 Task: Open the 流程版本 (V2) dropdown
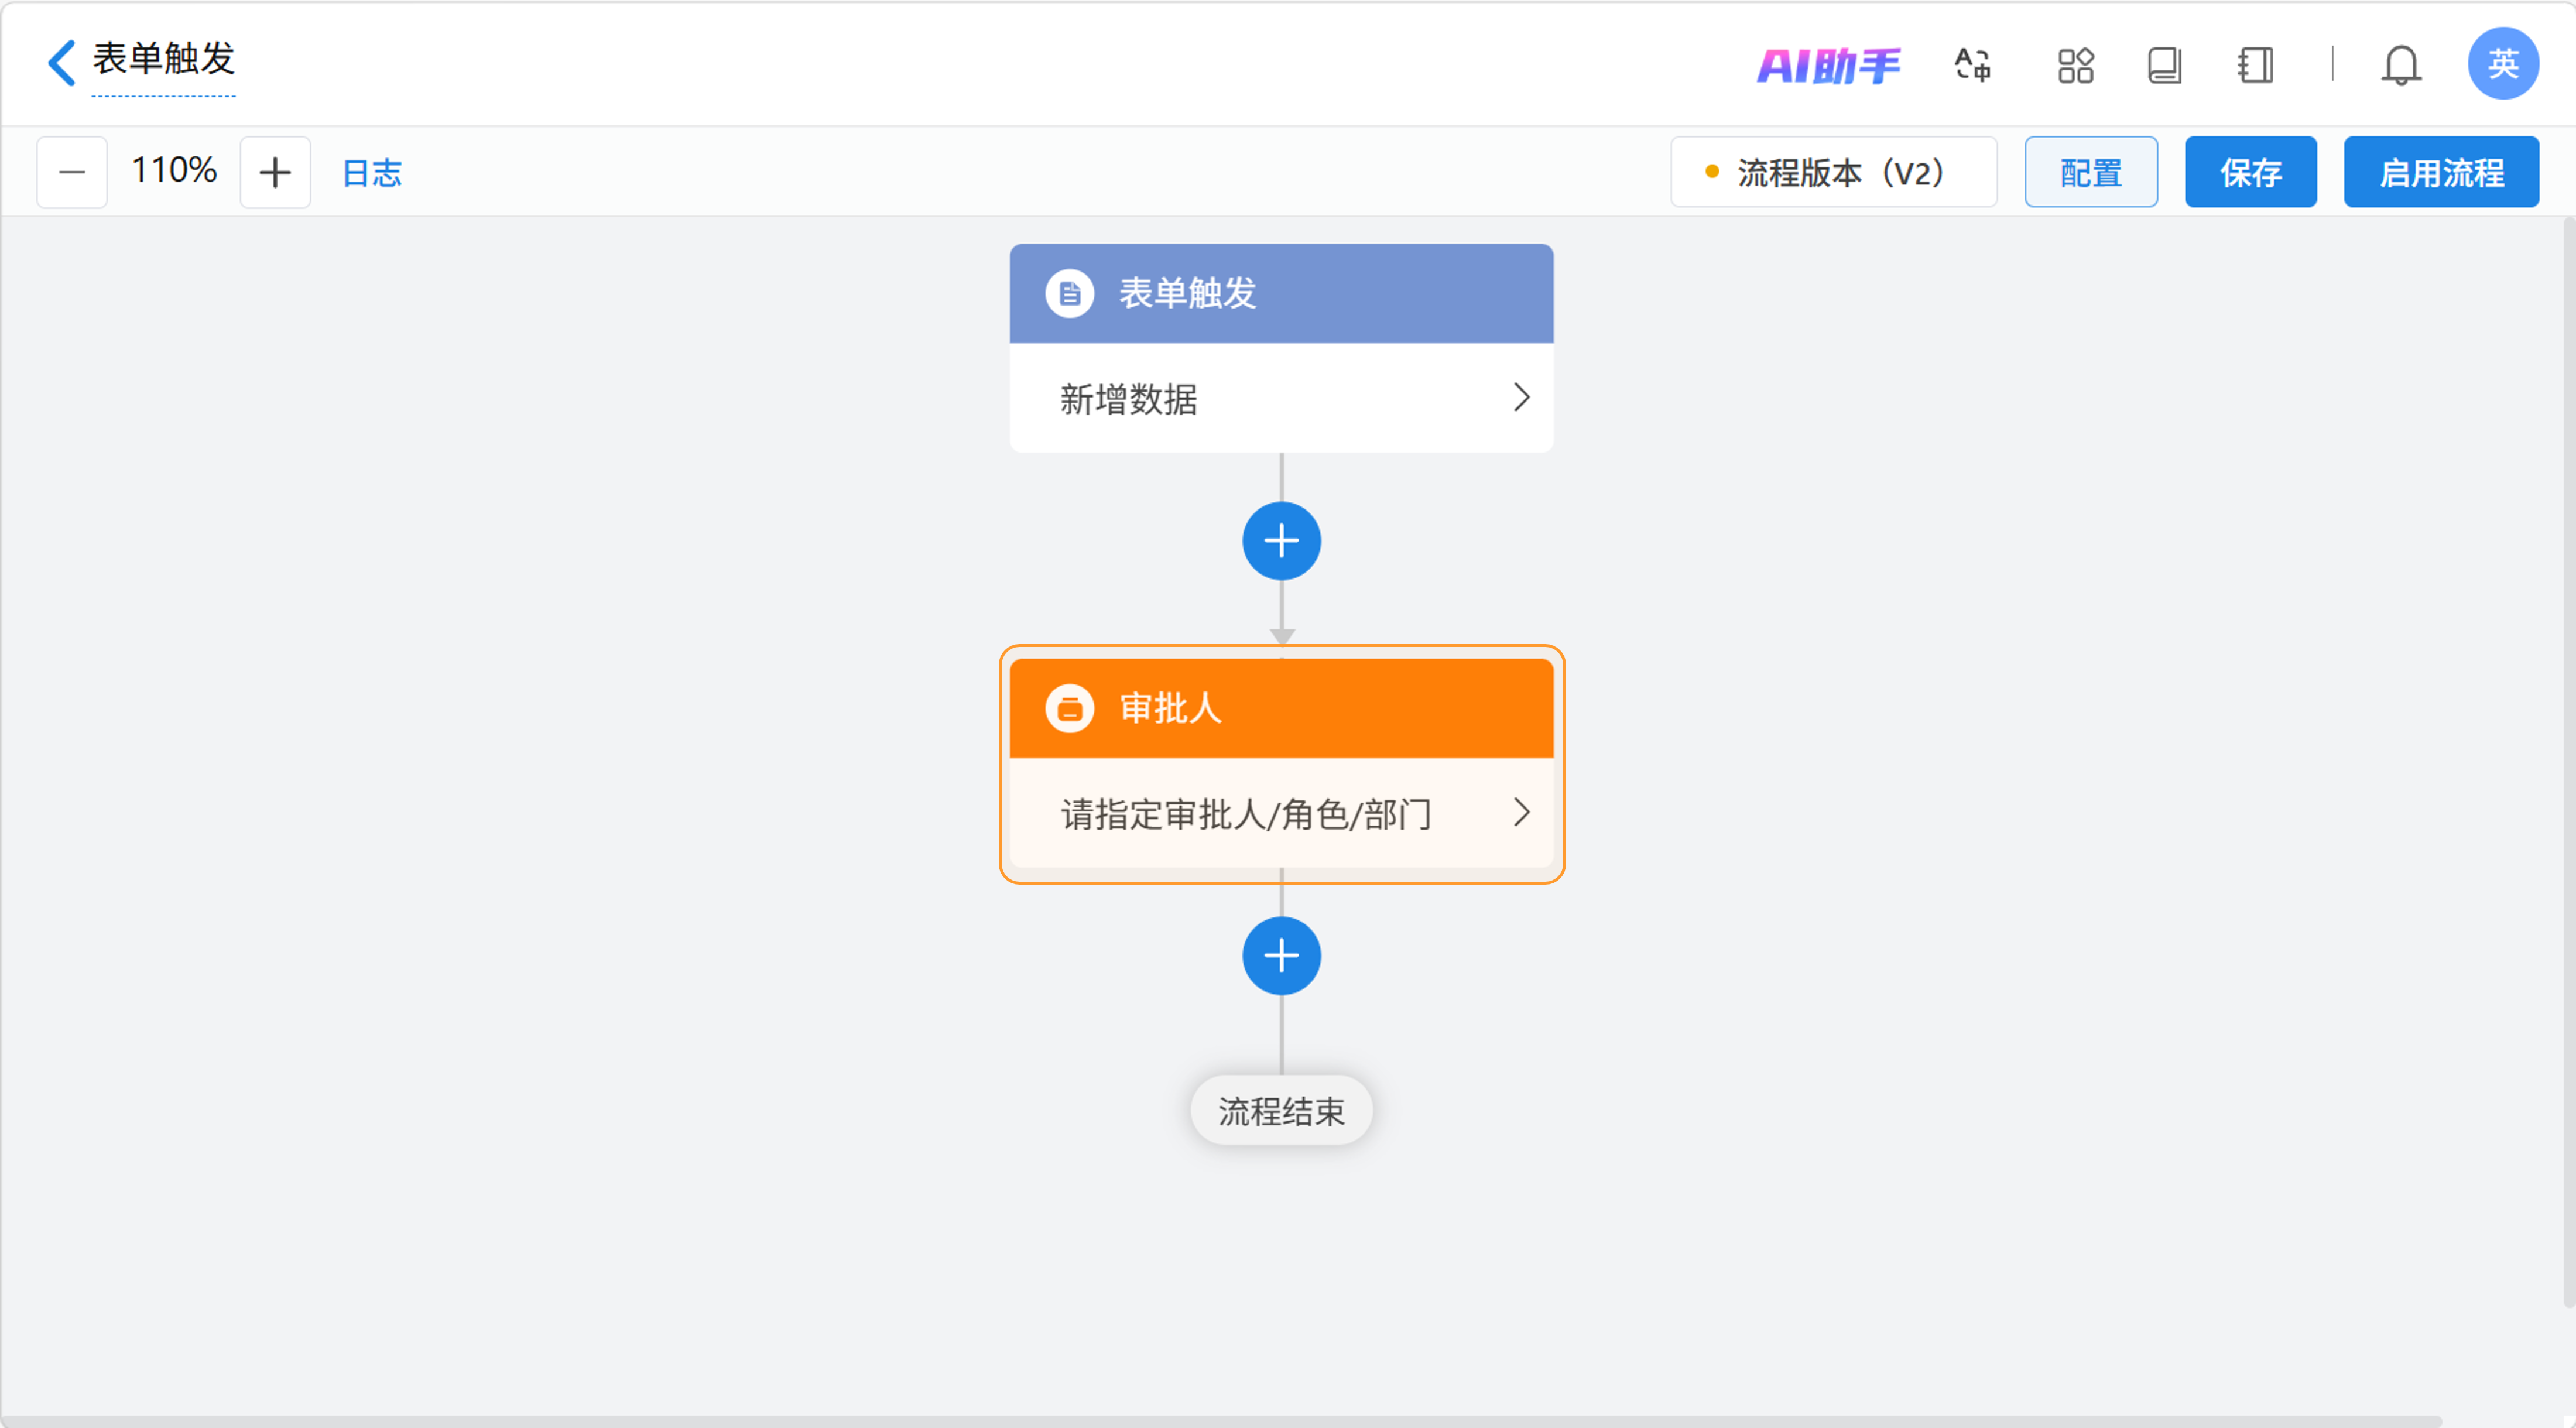(1833, 172)
